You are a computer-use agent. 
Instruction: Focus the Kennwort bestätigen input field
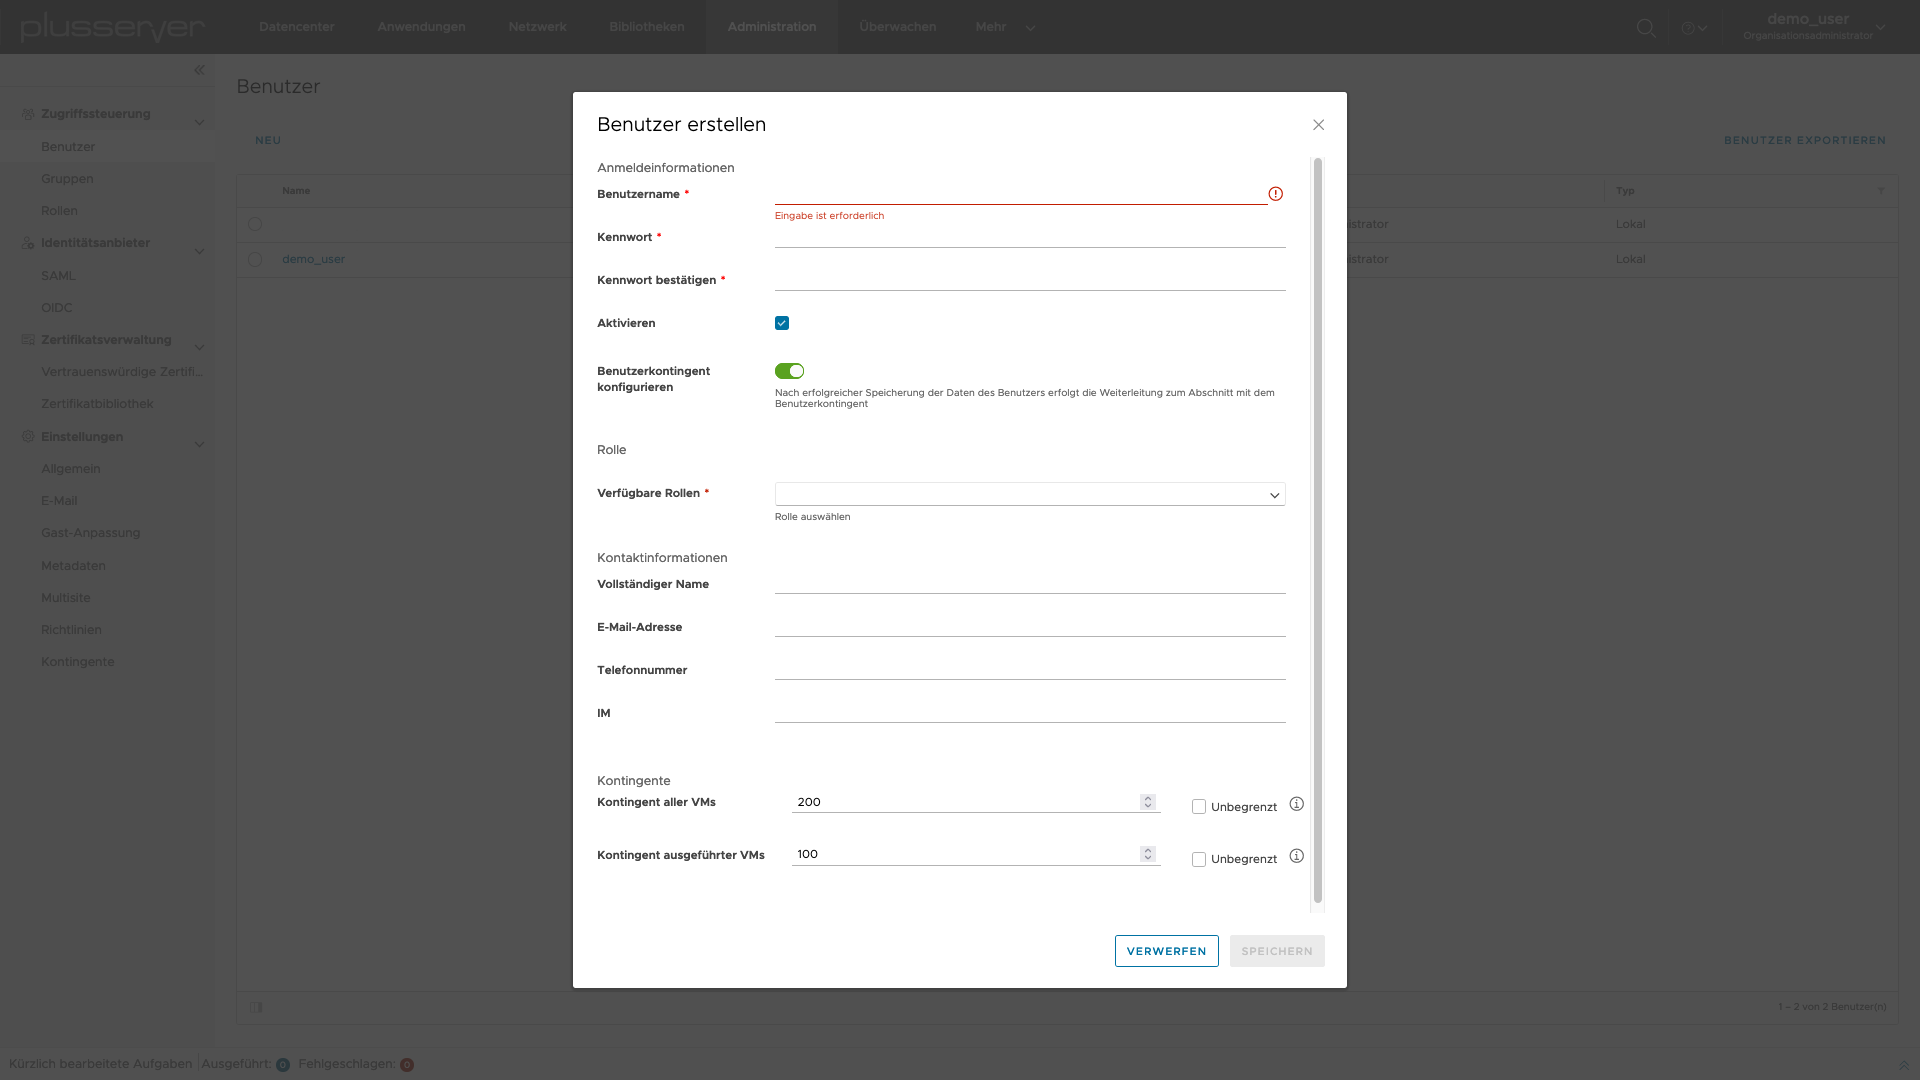(x=1030, y=280)
